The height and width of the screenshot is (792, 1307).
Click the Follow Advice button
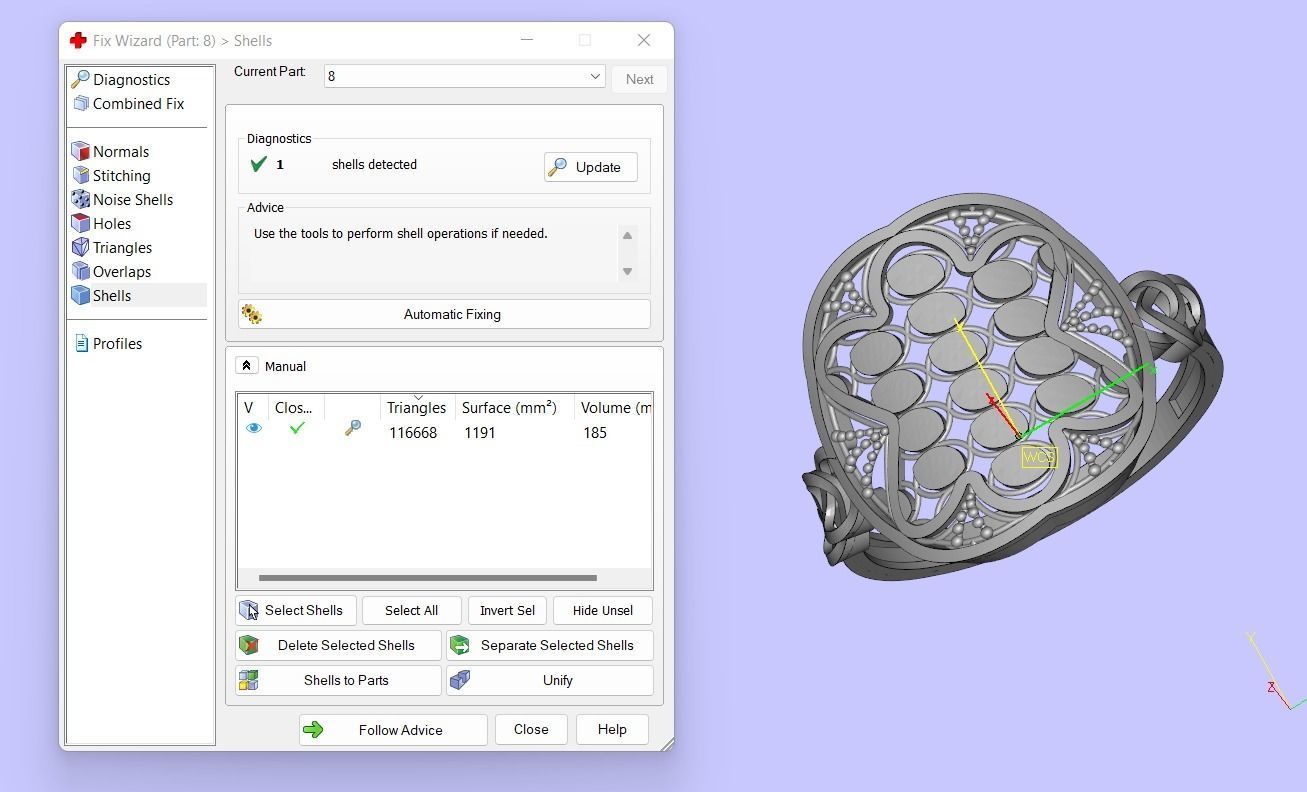click(393, 730)
